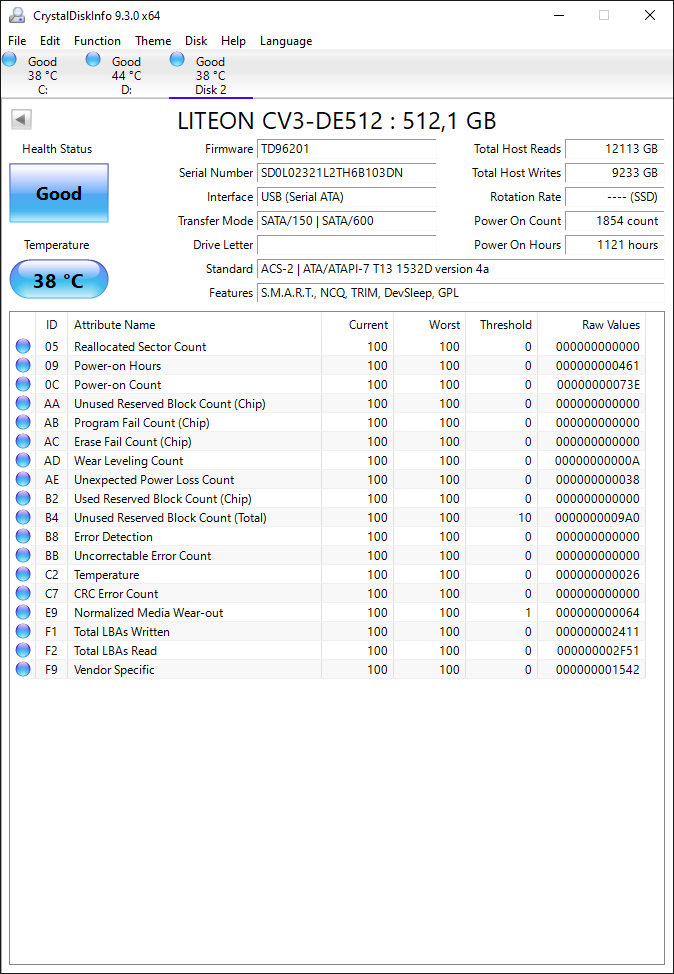
Task: Click Power On Count value 1854 count
Action: click(x=615, y=221)
